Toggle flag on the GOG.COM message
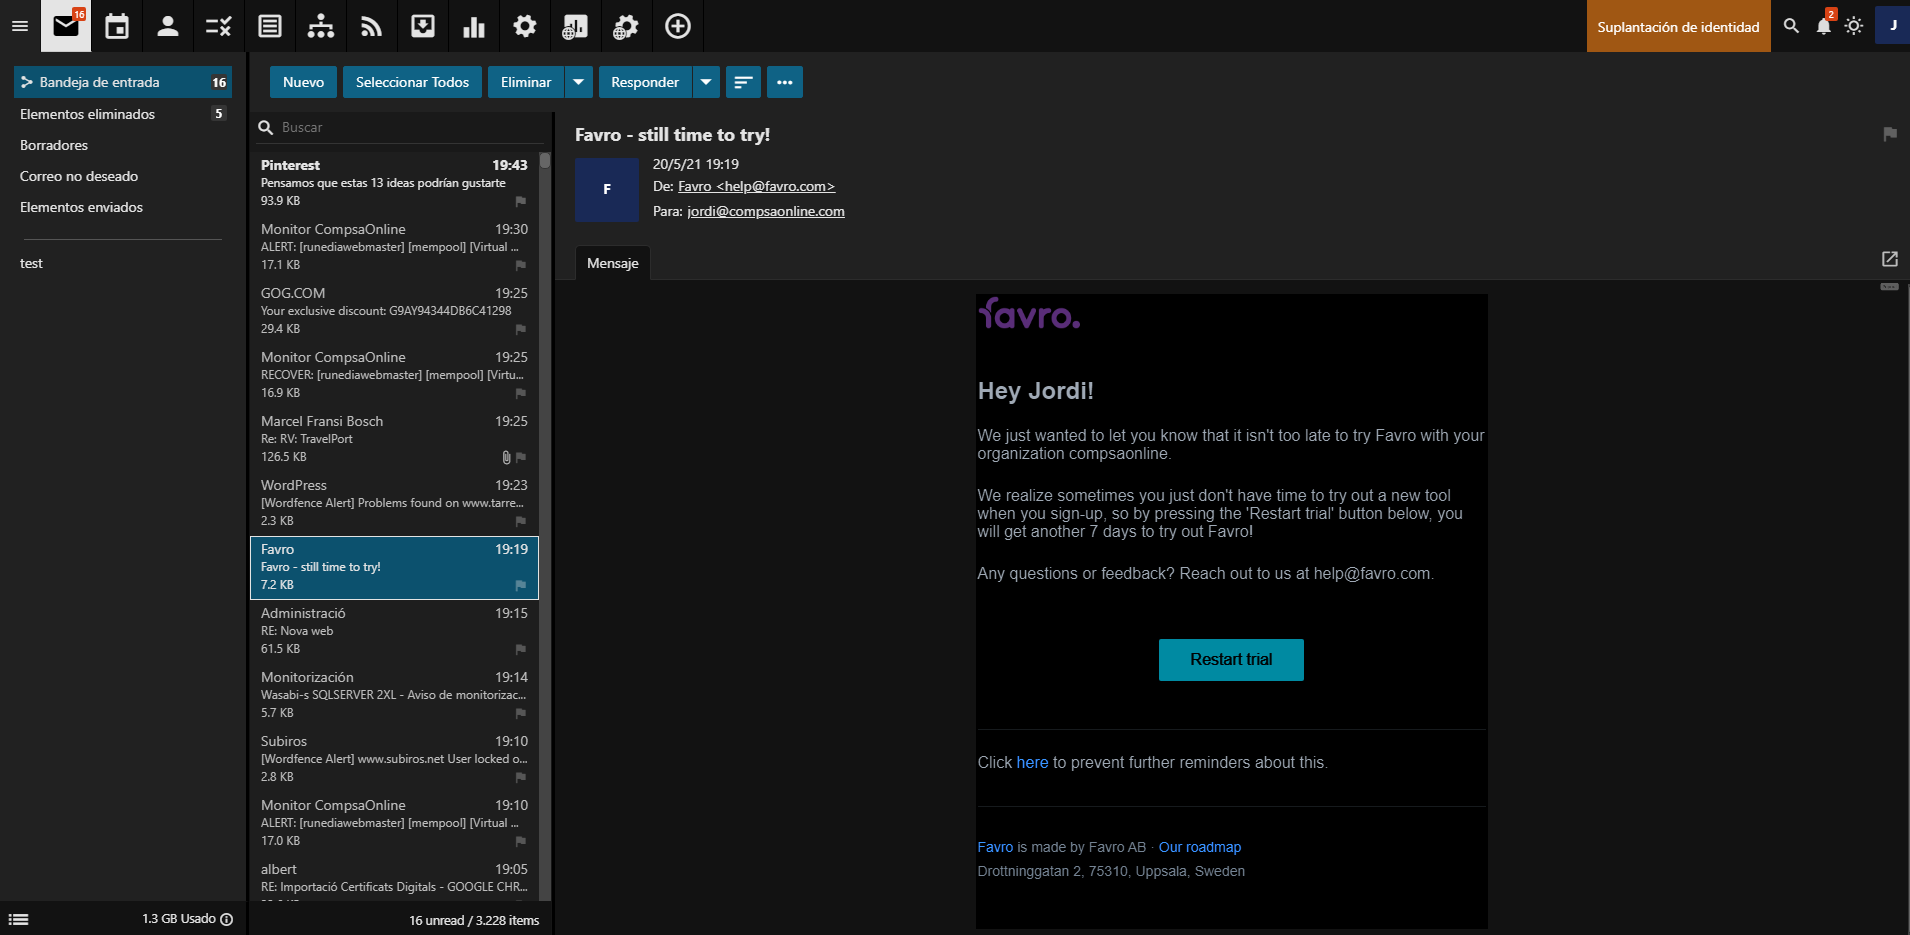This screenshot has height=935, width=1910. point(520,329)
